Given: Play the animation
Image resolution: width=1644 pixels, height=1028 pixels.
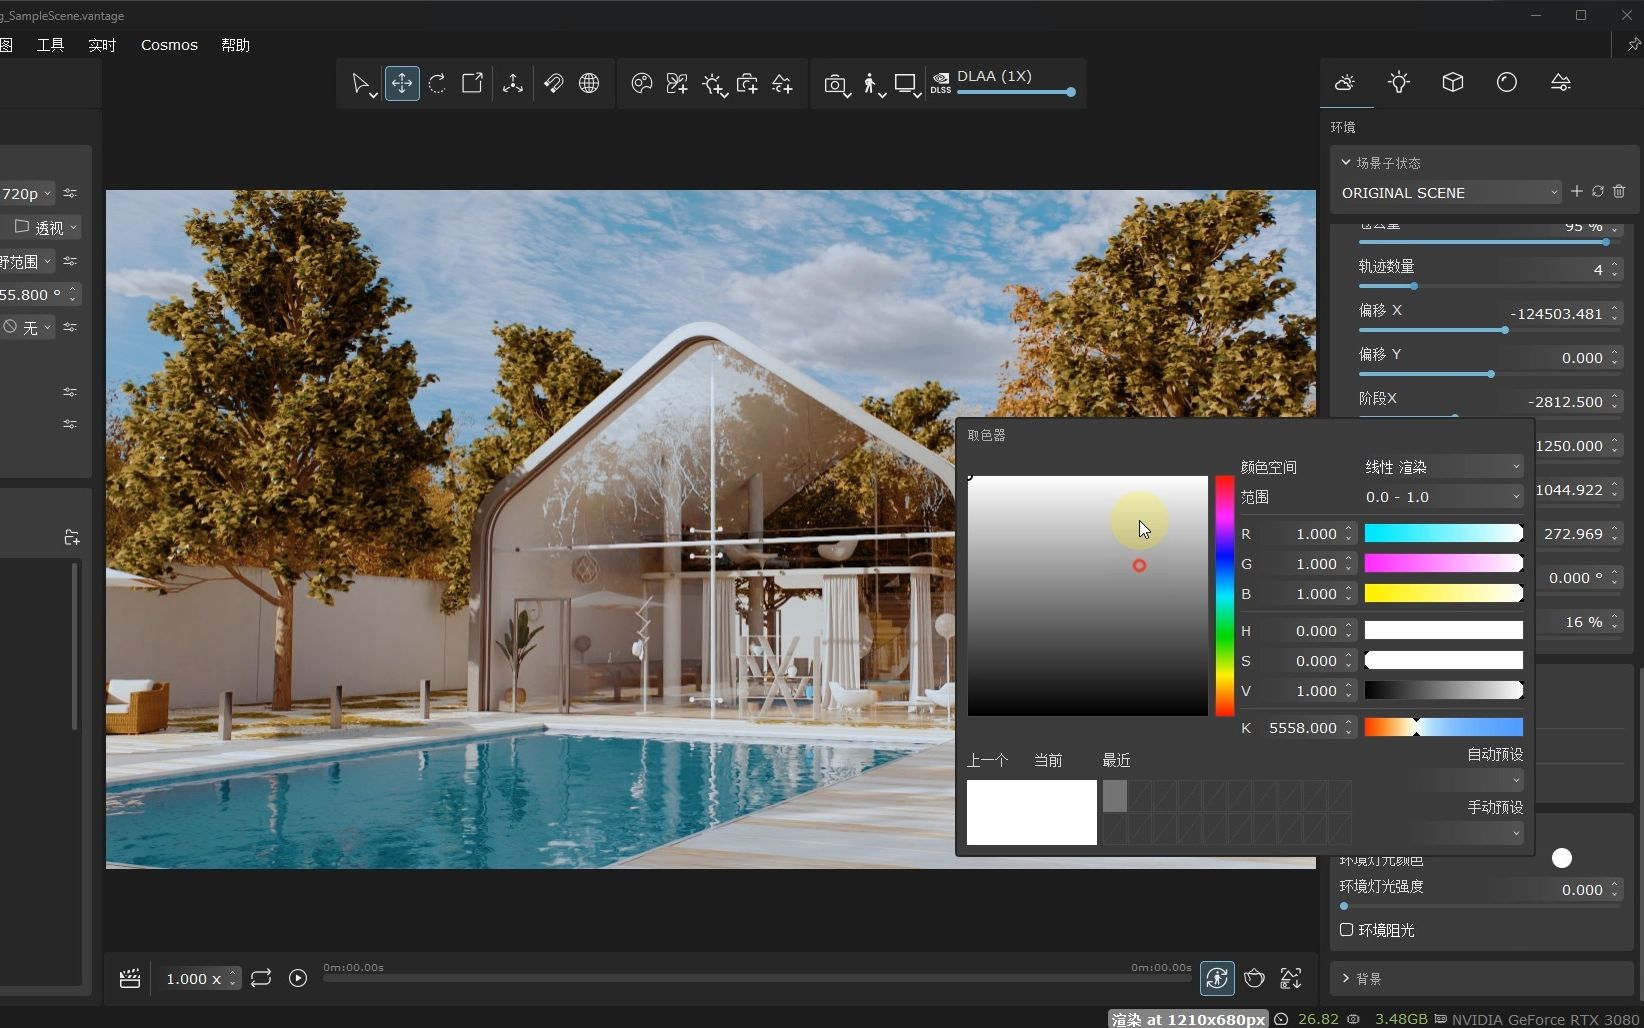Looking at the screenshot, I should [298, 979].
